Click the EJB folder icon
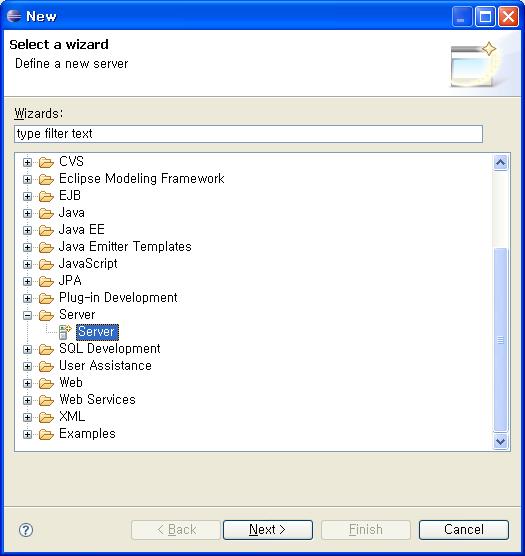 46,196
